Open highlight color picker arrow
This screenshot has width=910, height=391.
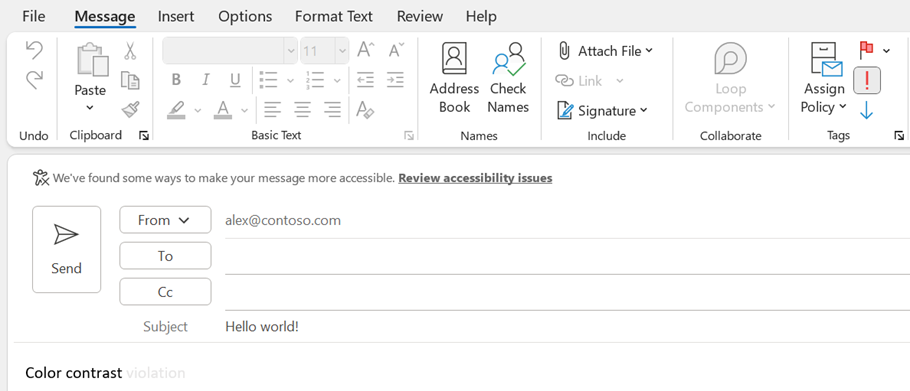point(197,110)
